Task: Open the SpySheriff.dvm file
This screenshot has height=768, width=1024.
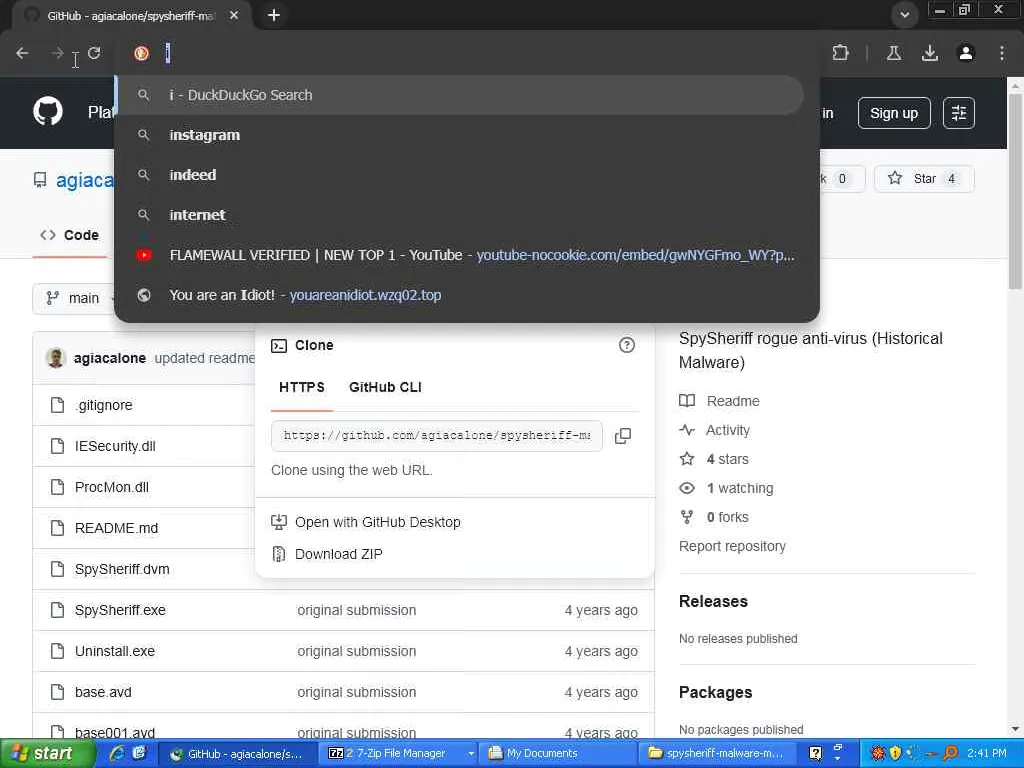Action: click(x=122, y=569)
